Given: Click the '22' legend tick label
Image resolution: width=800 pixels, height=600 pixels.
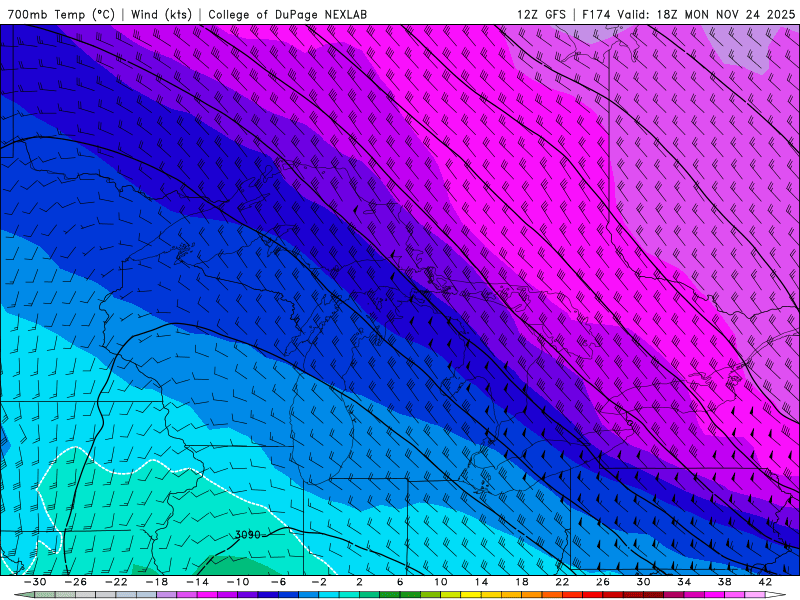Looking at the screenshot, I should (562, 582).
